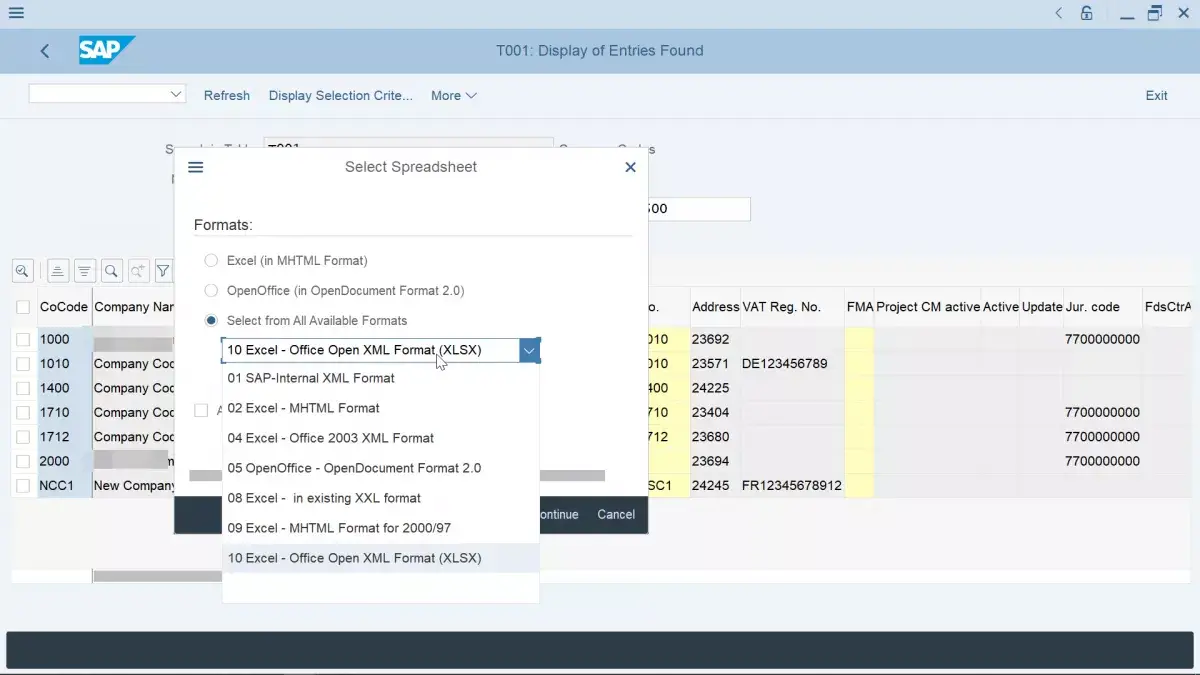
Task: Click the New Company name cell
Action: [x=134, y=486]
